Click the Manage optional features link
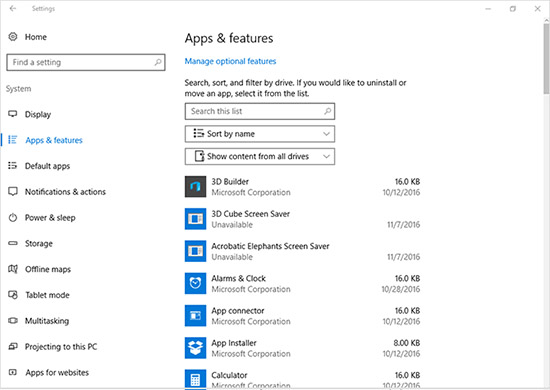The width and height of the screenshot is (550, 390). [230, 61]
